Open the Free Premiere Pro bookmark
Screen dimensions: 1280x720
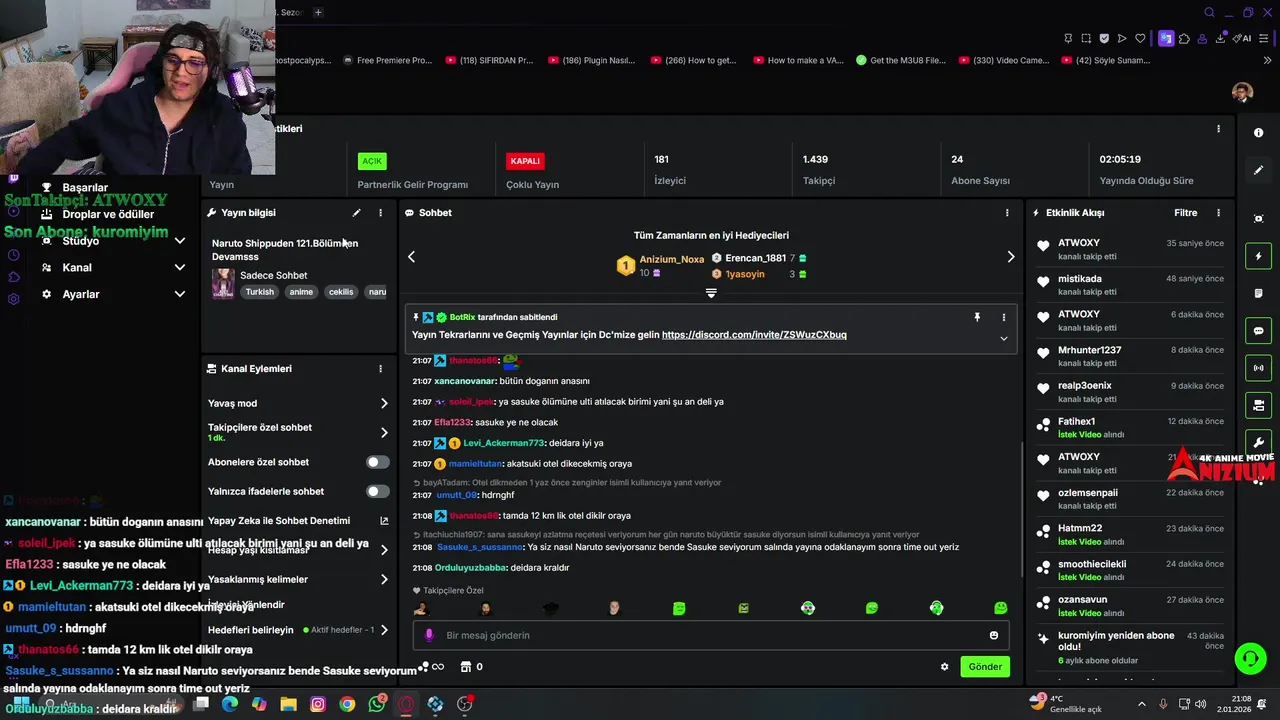(x=386, y=60)
